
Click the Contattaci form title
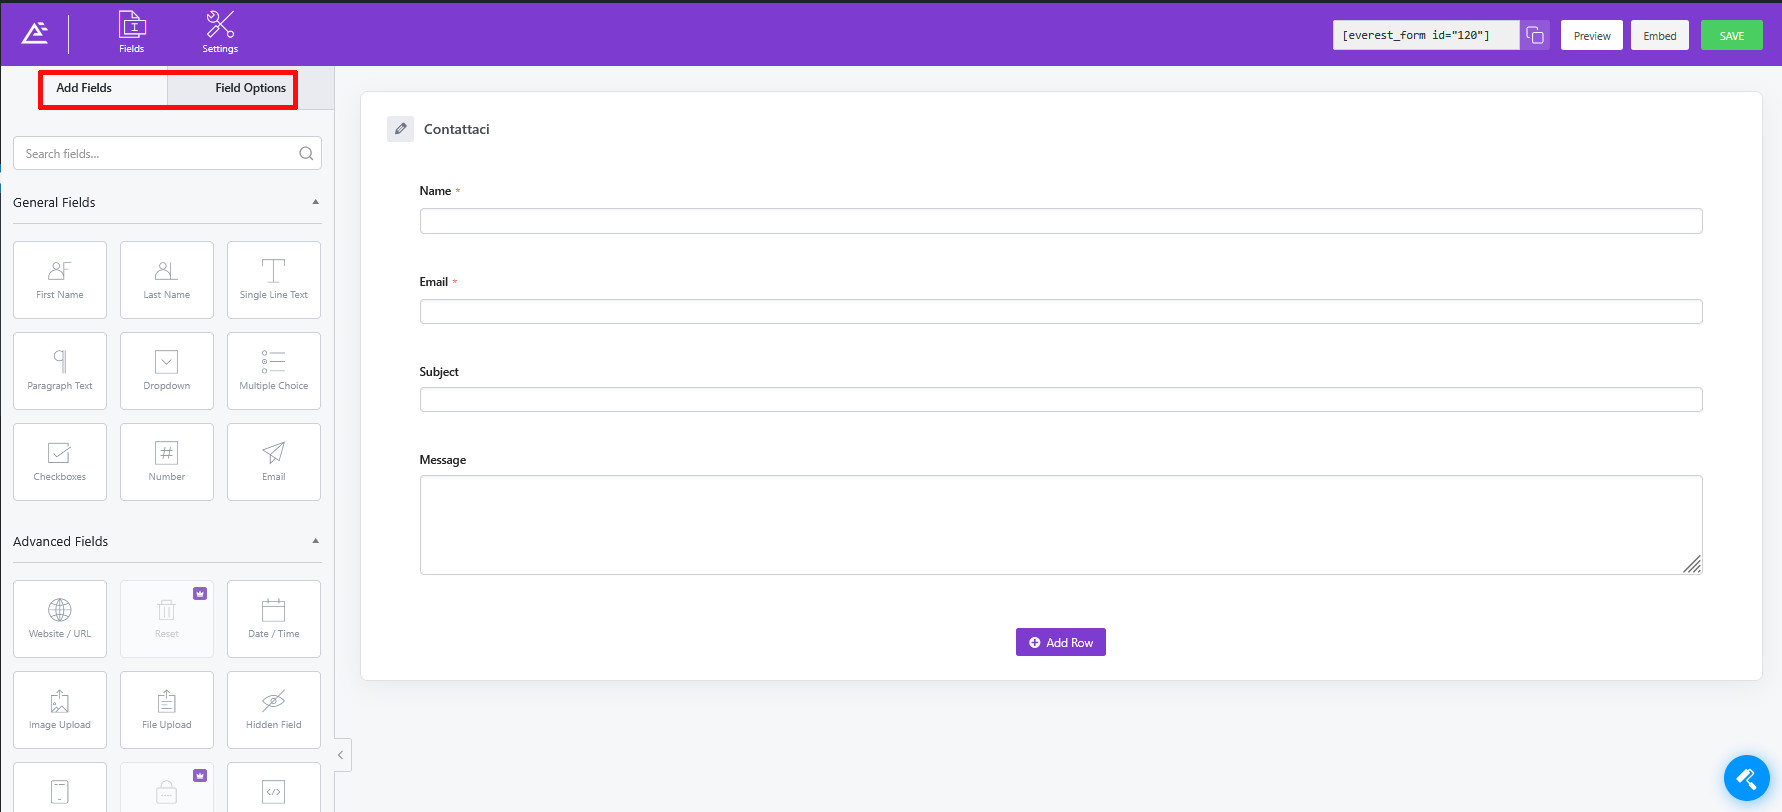pyautogui.click(x=457, y=129)
